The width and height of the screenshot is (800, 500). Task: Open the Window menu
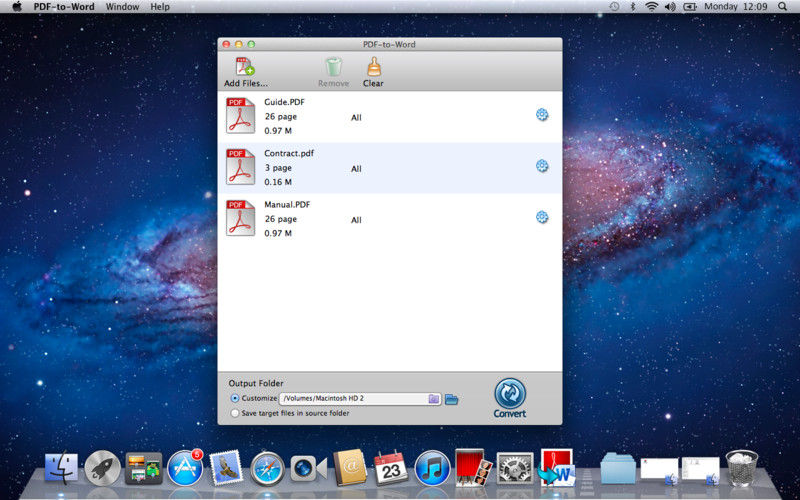(x=122, y=7)
